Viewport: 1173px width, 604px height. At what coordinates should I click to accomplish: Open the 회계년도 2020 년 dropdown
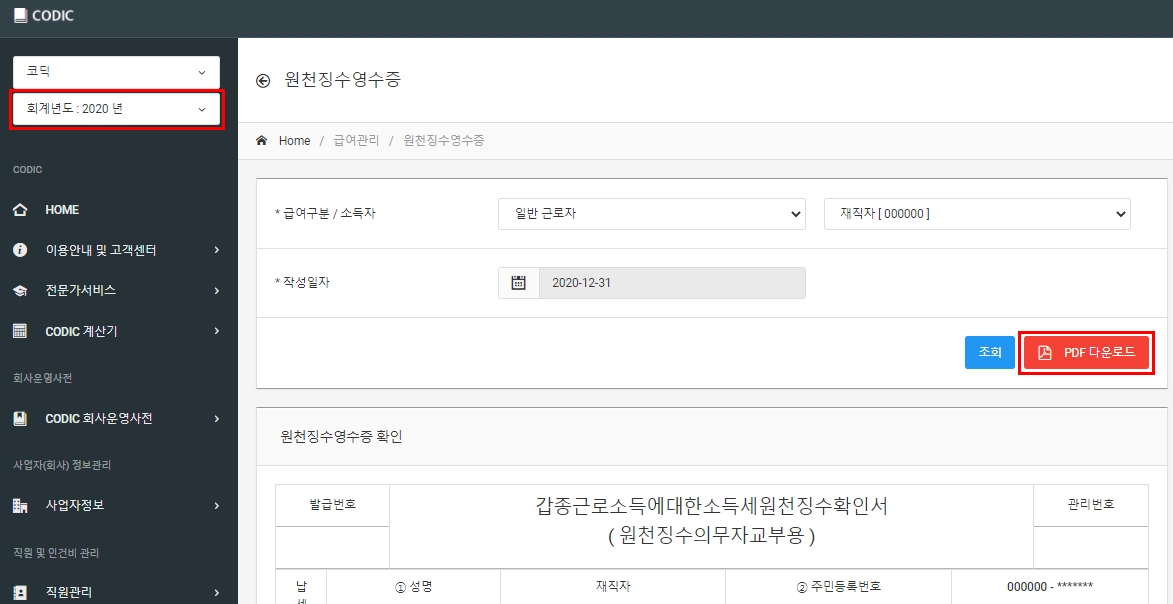point(116,109)
